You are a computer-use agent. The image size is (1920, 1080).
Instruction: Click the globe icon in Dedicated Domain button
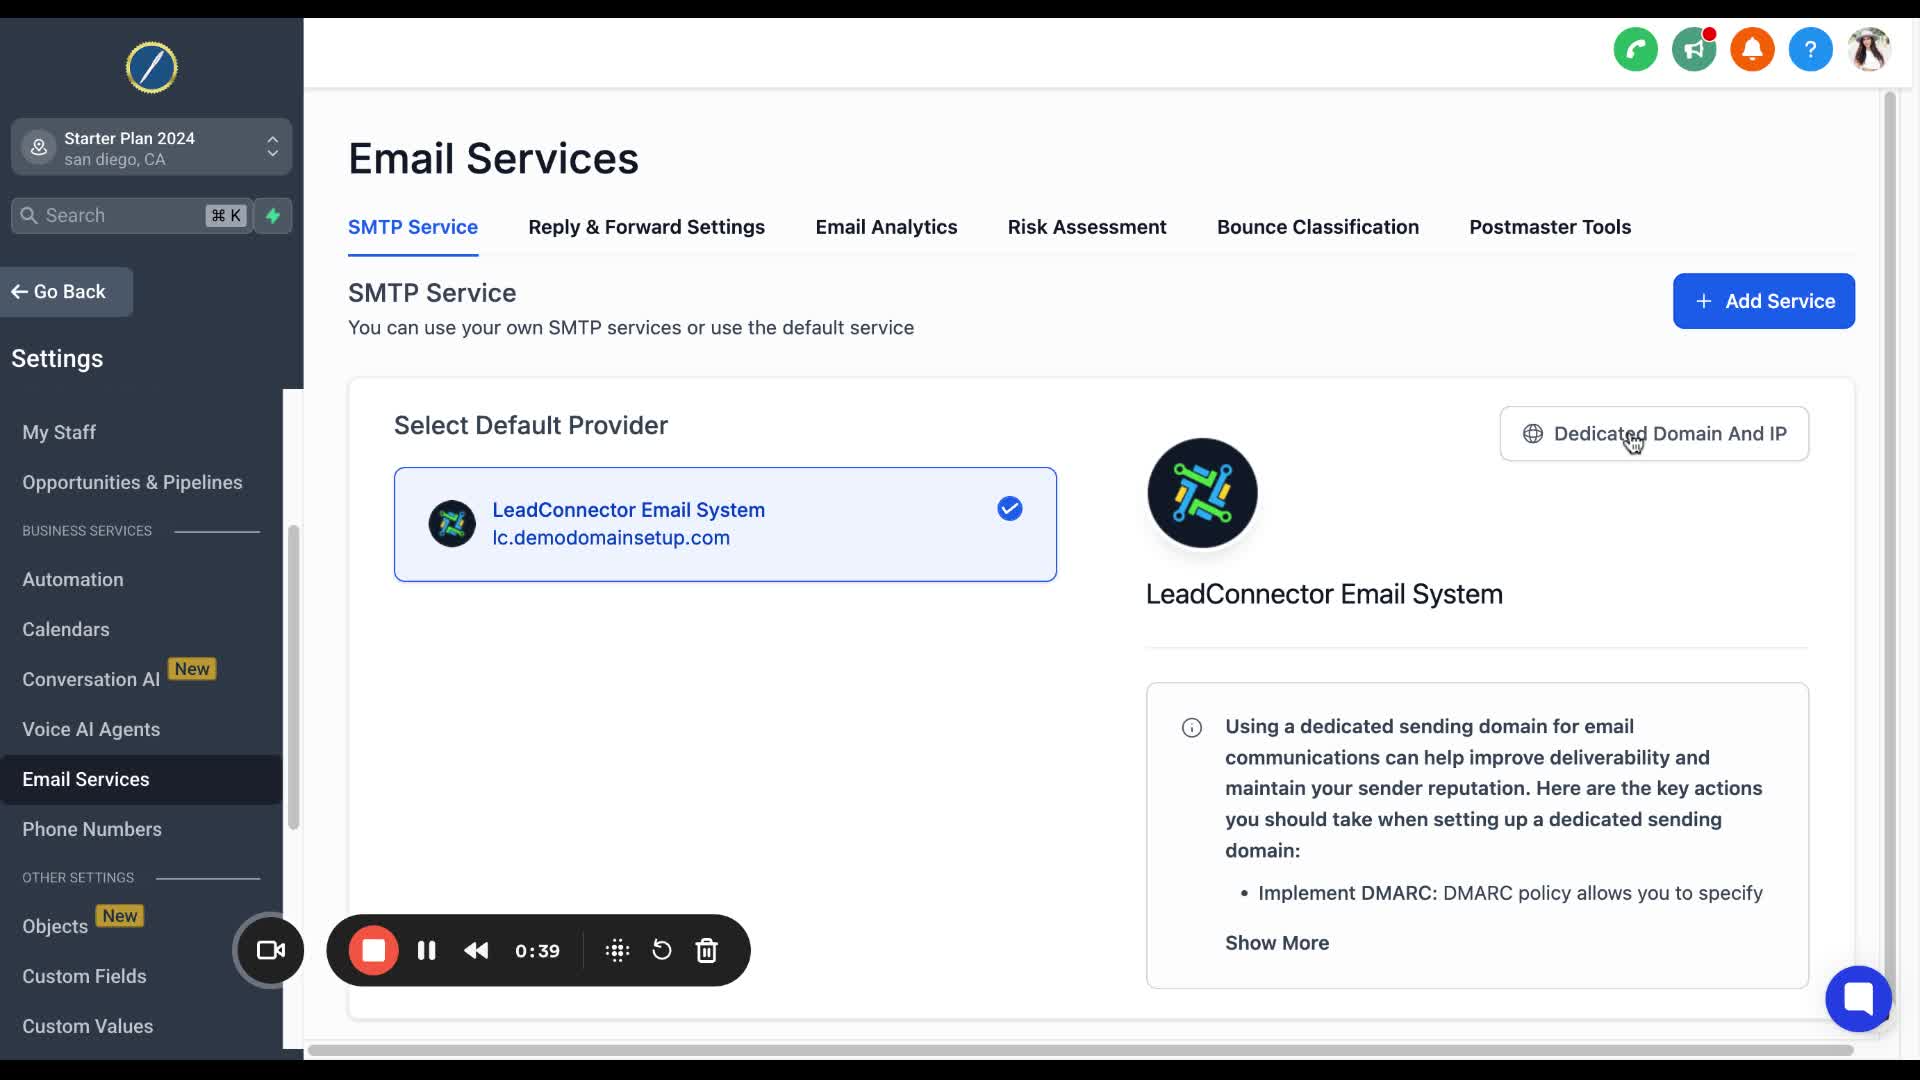tap(1532, 434)
